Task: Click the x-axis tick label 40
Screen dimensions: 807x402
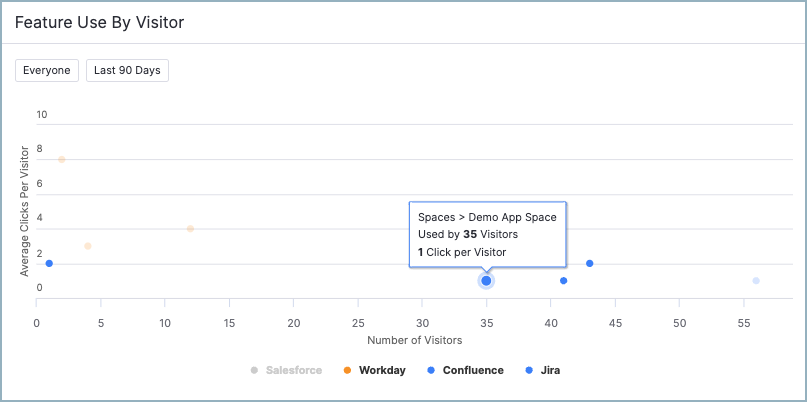Action: click(x=551, y=324)
